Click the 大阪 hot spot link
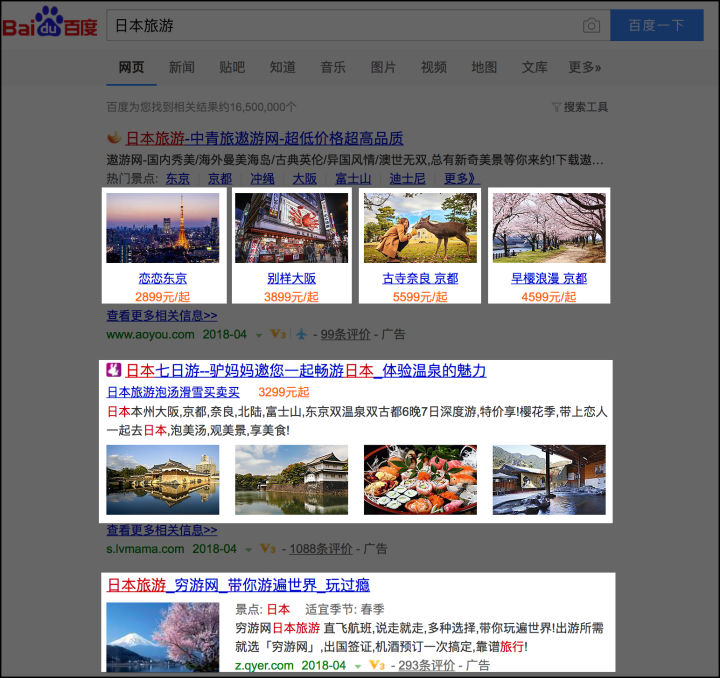Image resolution: width=720 pixels, height=678 pixels. [305, 178]
